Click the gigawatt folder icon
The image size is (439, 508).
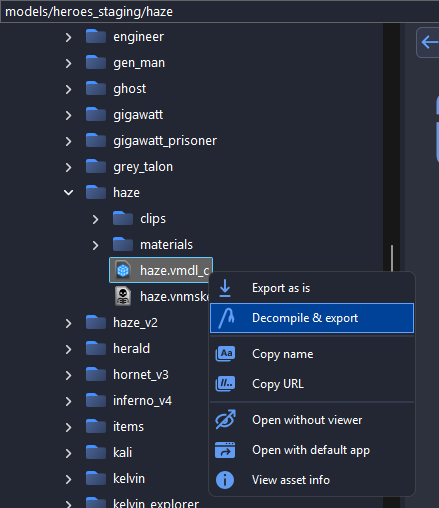click(x=96, y=114)
